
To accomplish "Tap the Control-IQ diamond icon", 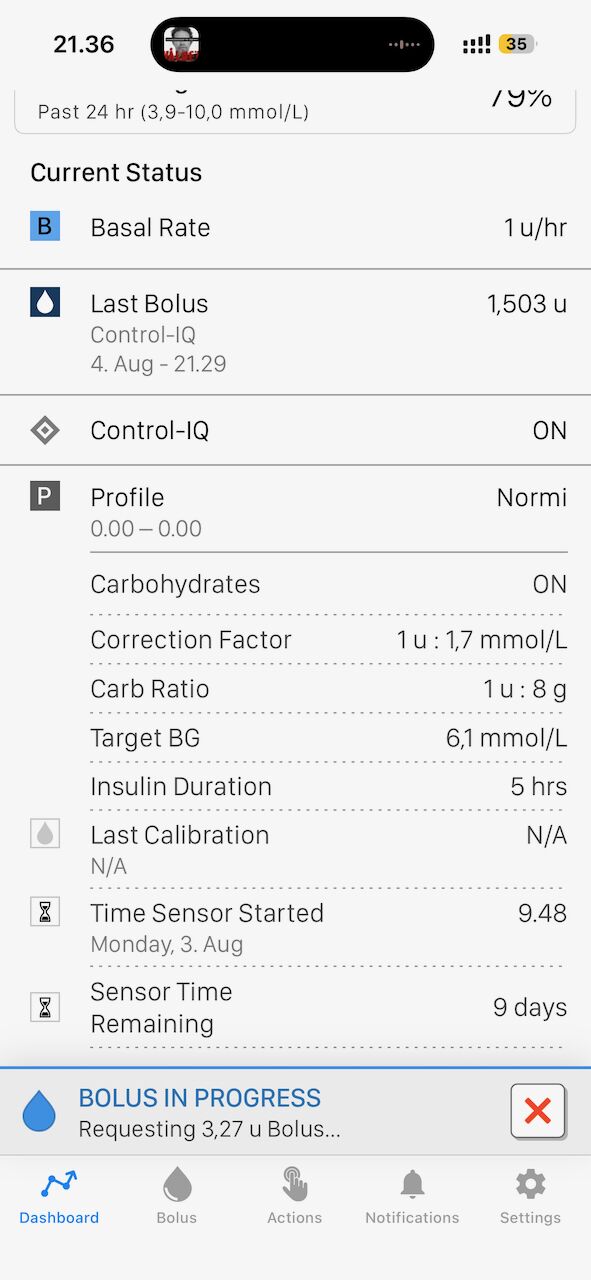I will click(x=45, y=430).
